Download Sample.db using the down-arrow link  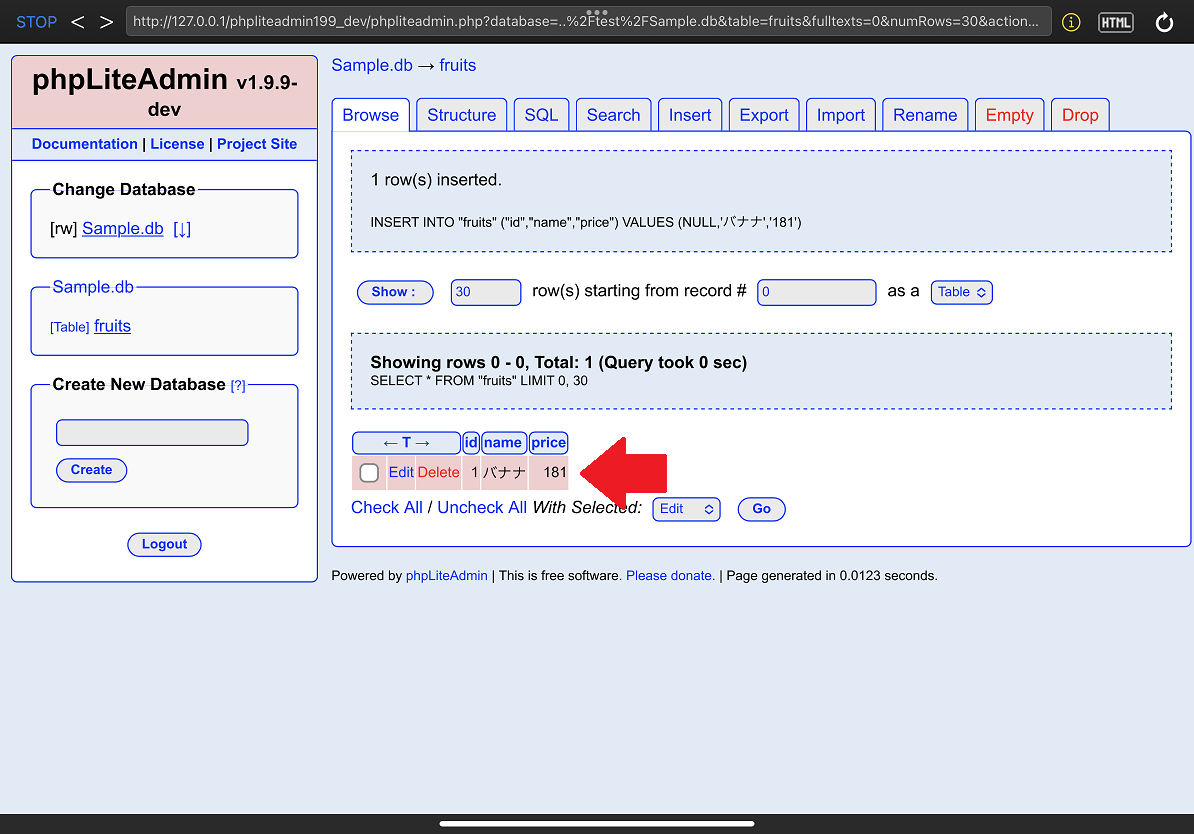(182, 228)
